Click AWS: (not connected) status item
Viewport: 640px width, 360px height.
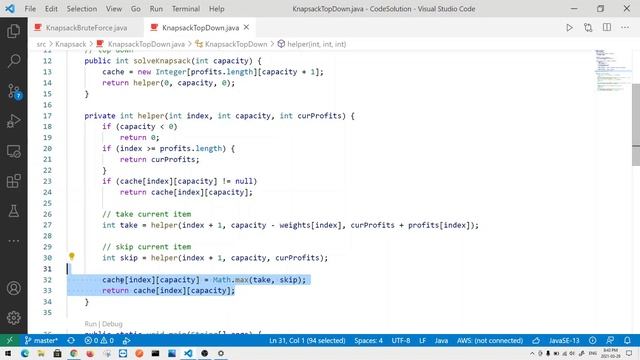(x=490, y=340)
